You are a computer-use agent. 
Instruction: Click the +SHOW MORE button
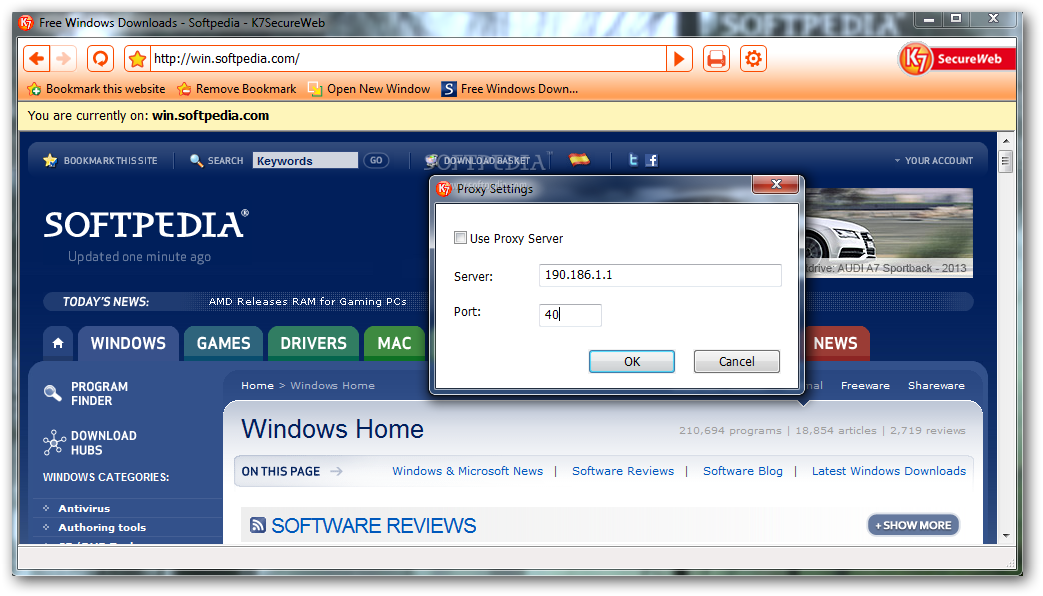click(x=913, y=525)
